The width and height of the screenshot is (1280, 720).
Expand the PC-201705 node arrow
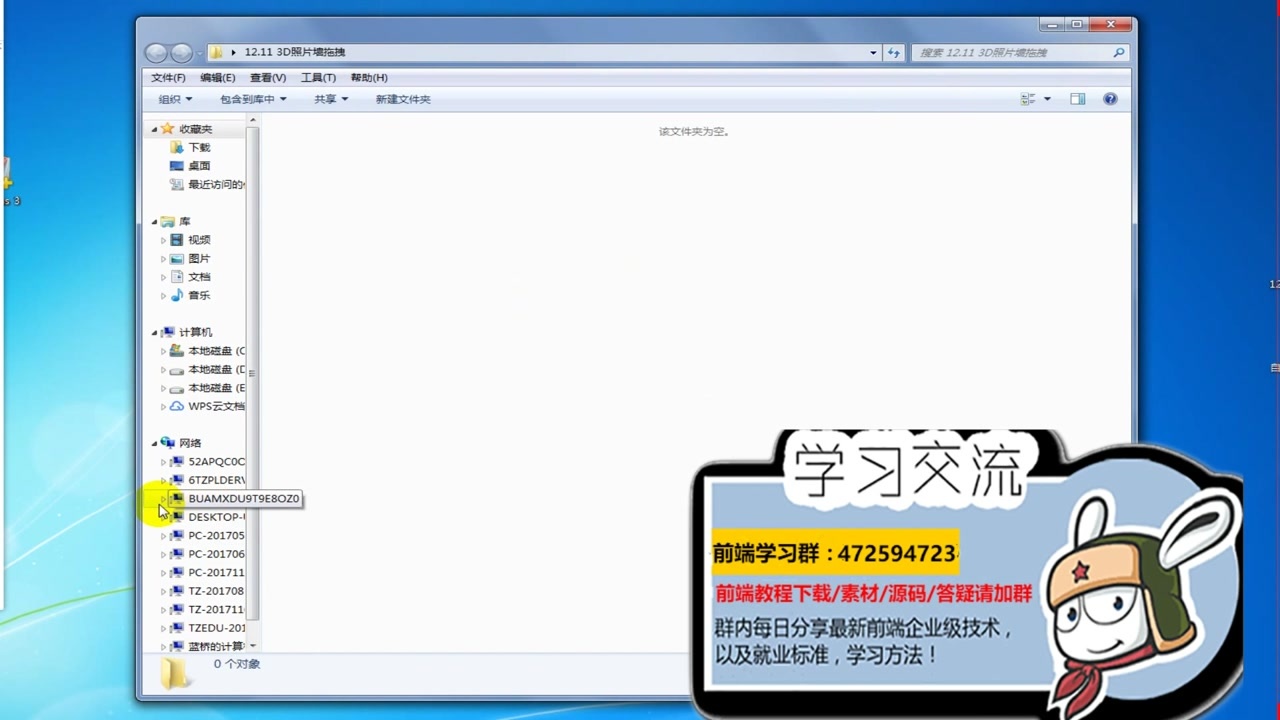click(163, 536)
